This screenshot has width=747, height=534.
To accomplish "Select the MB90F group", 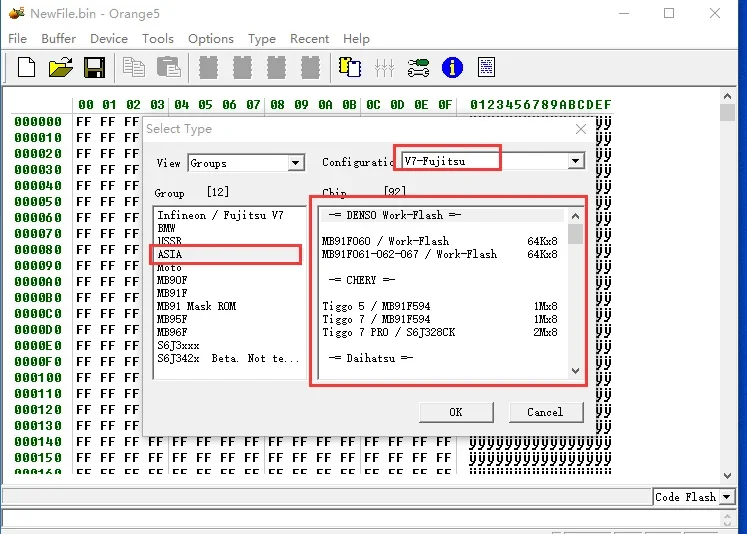I will (x=229, y=280).
